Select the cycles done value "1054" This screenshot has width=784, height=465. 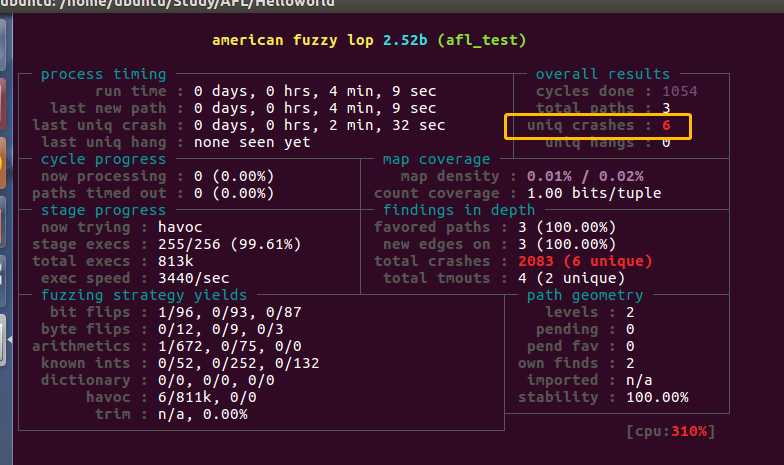point(680,91)
